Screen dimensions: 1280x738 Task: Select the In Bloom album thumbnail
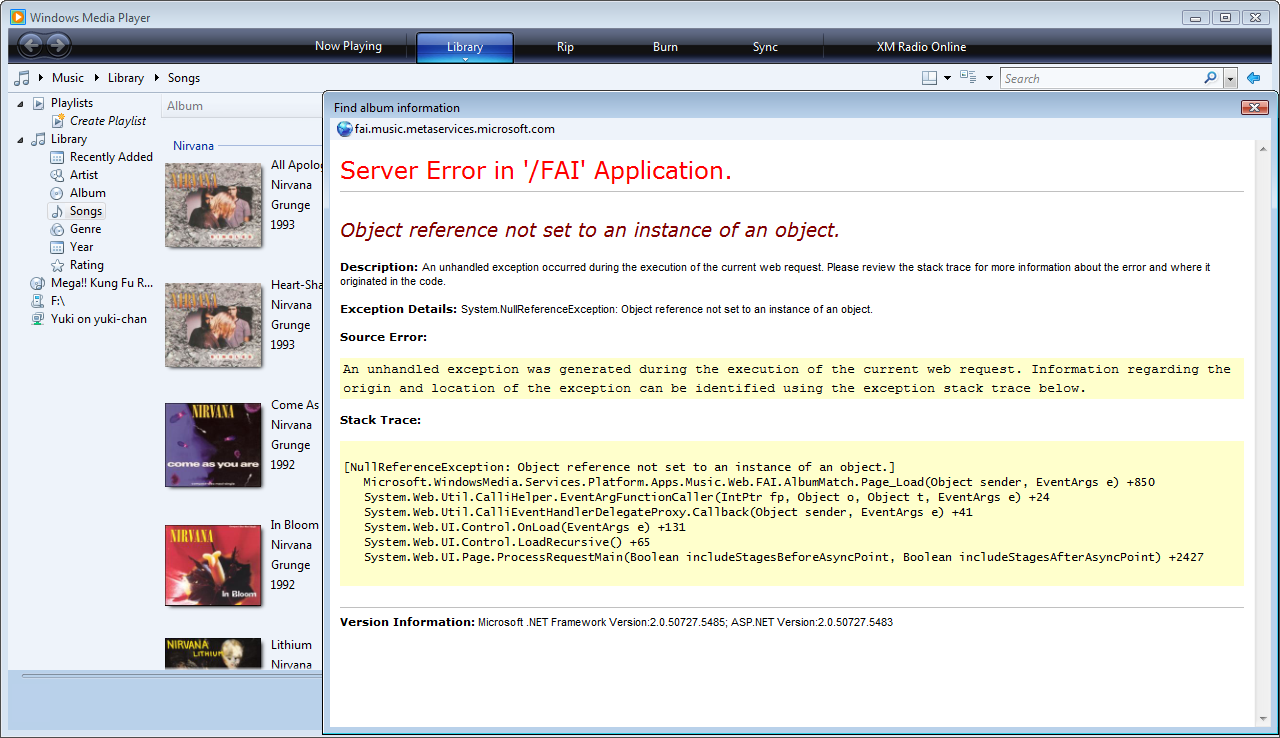[213, 565]
